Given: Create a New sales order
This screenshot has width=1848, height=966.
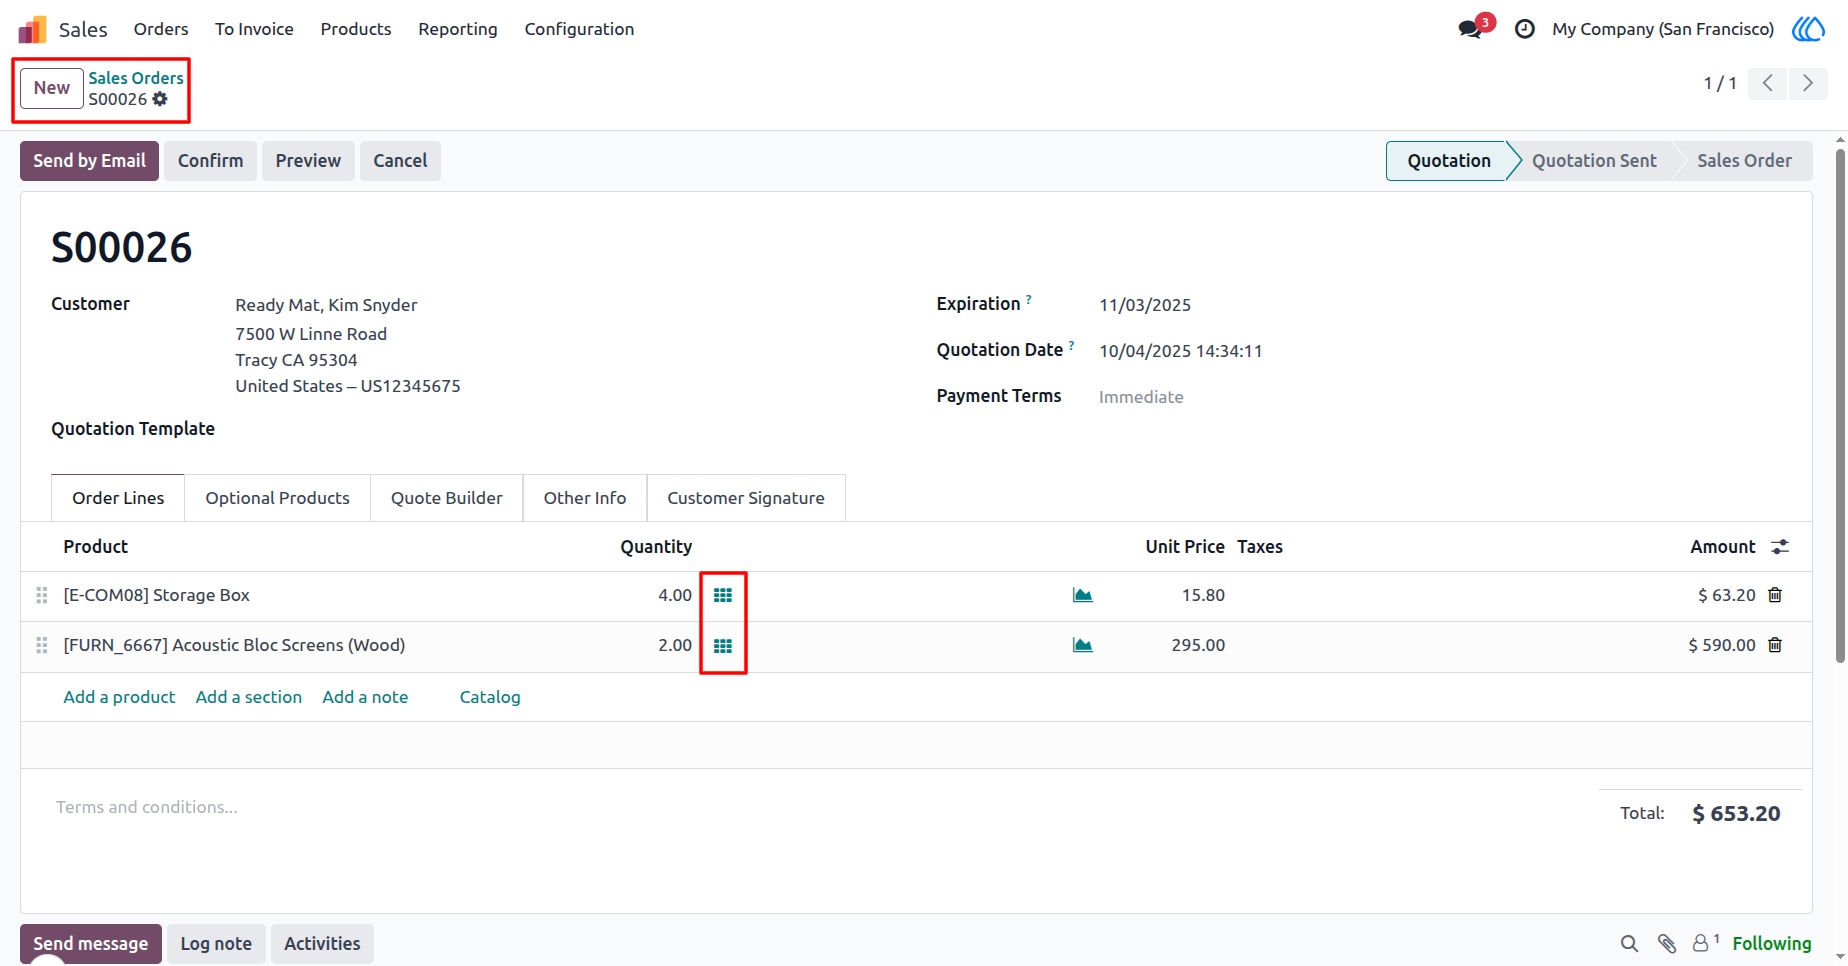Looking at the screenshot, I should (52, 88).
